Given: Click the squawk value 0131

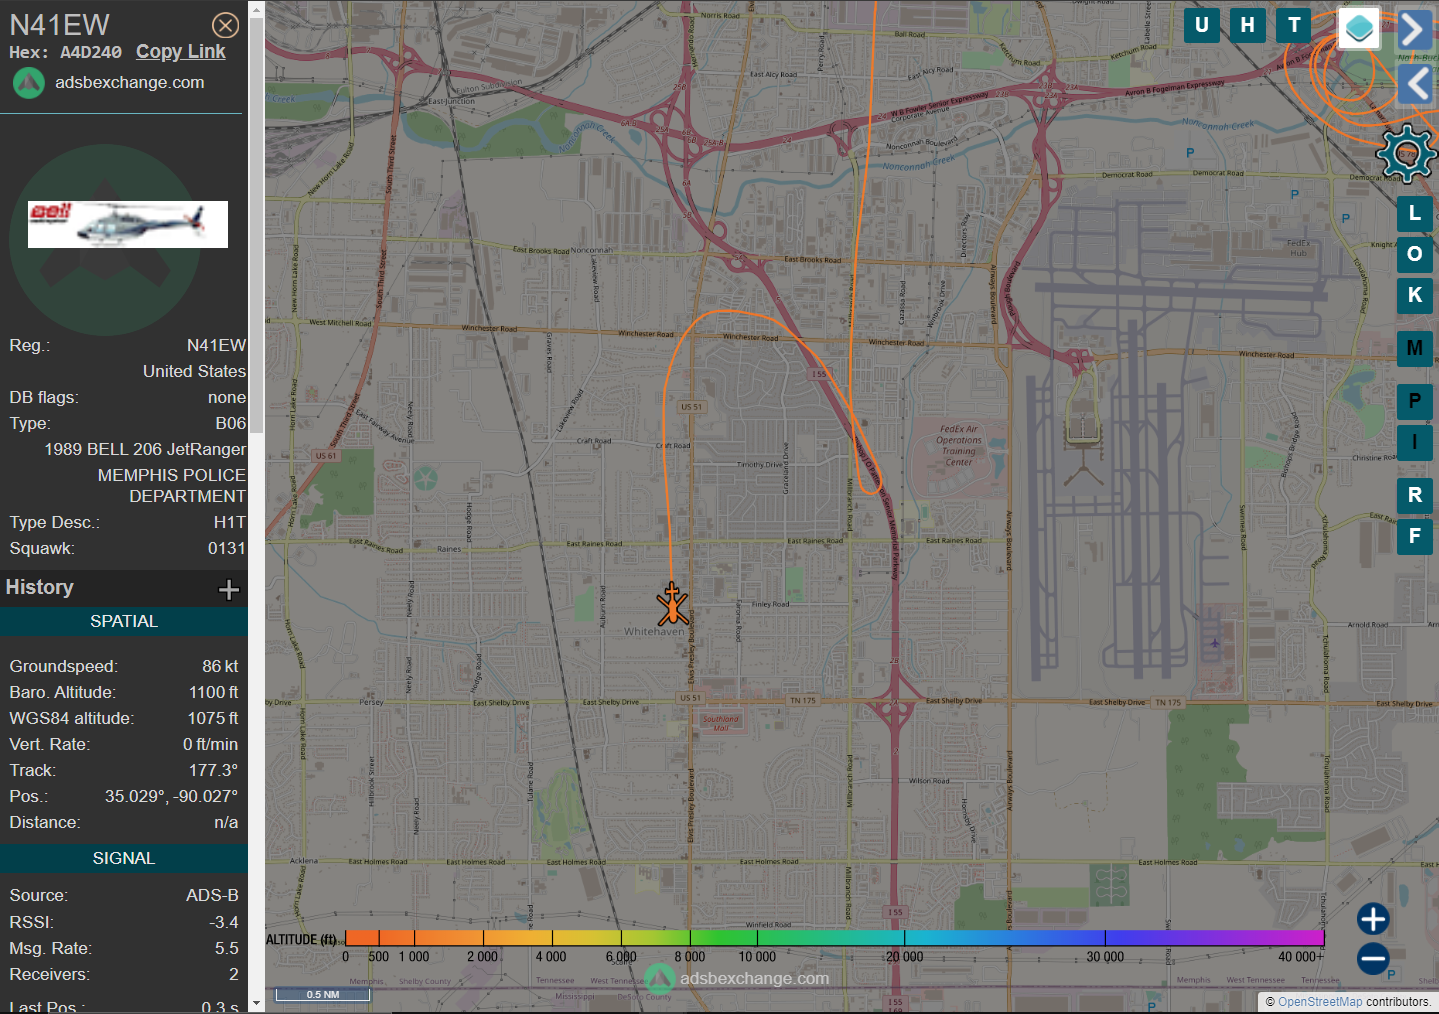Looking at the screenshot, I should [x=226, y=548].
